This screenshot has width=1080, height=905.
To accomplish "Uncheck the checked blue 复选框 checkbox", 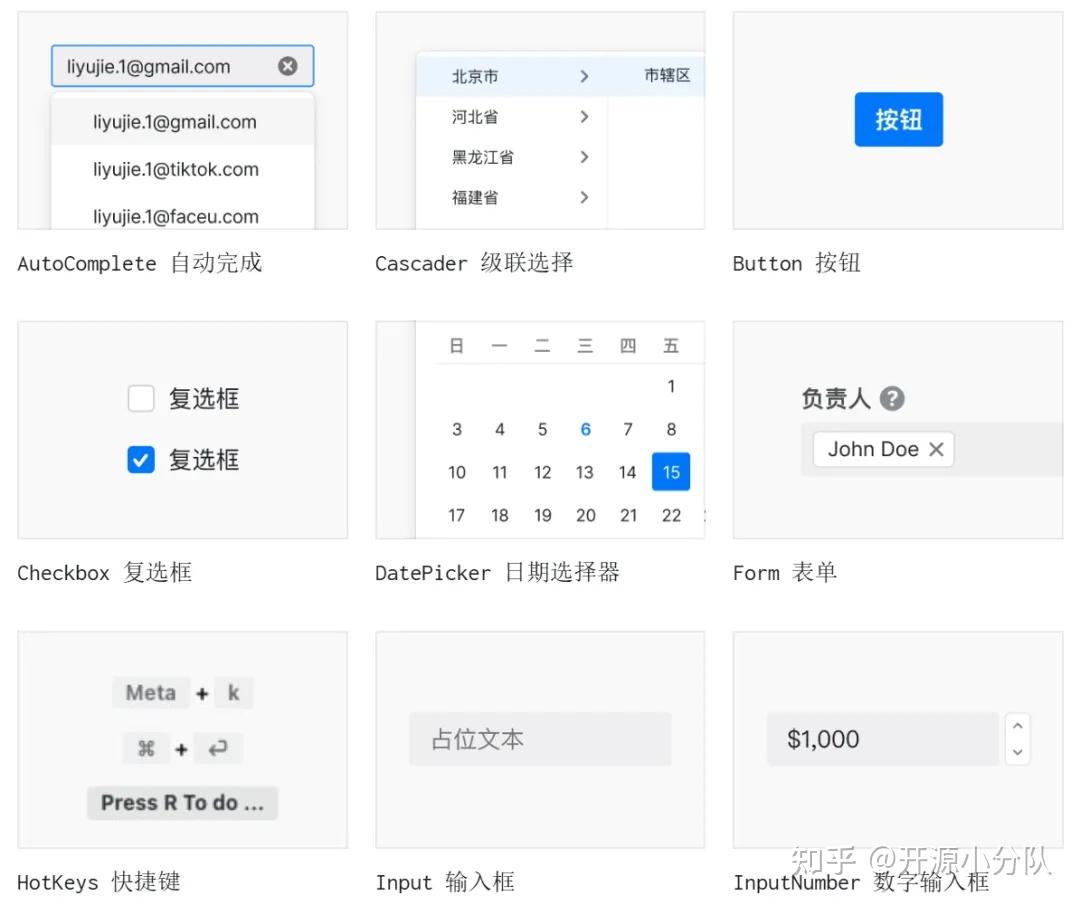I will click(x=141, y=460).
